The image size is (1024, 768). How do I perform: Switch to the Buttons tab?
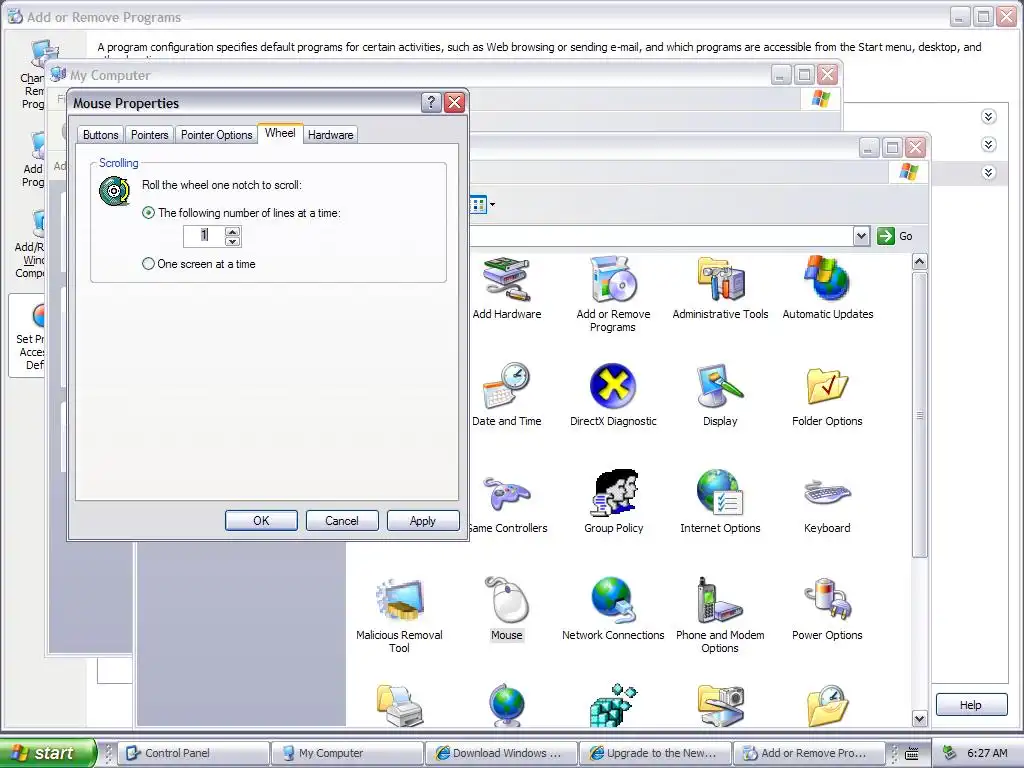(101, 135)
